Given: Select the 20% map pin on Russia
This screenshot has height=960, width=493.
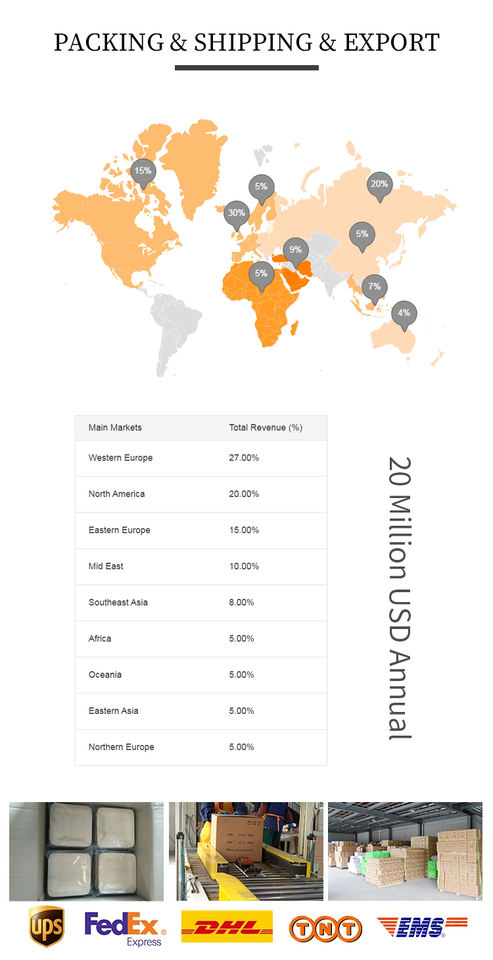Looking at the screenshot, I should [380, 187].
